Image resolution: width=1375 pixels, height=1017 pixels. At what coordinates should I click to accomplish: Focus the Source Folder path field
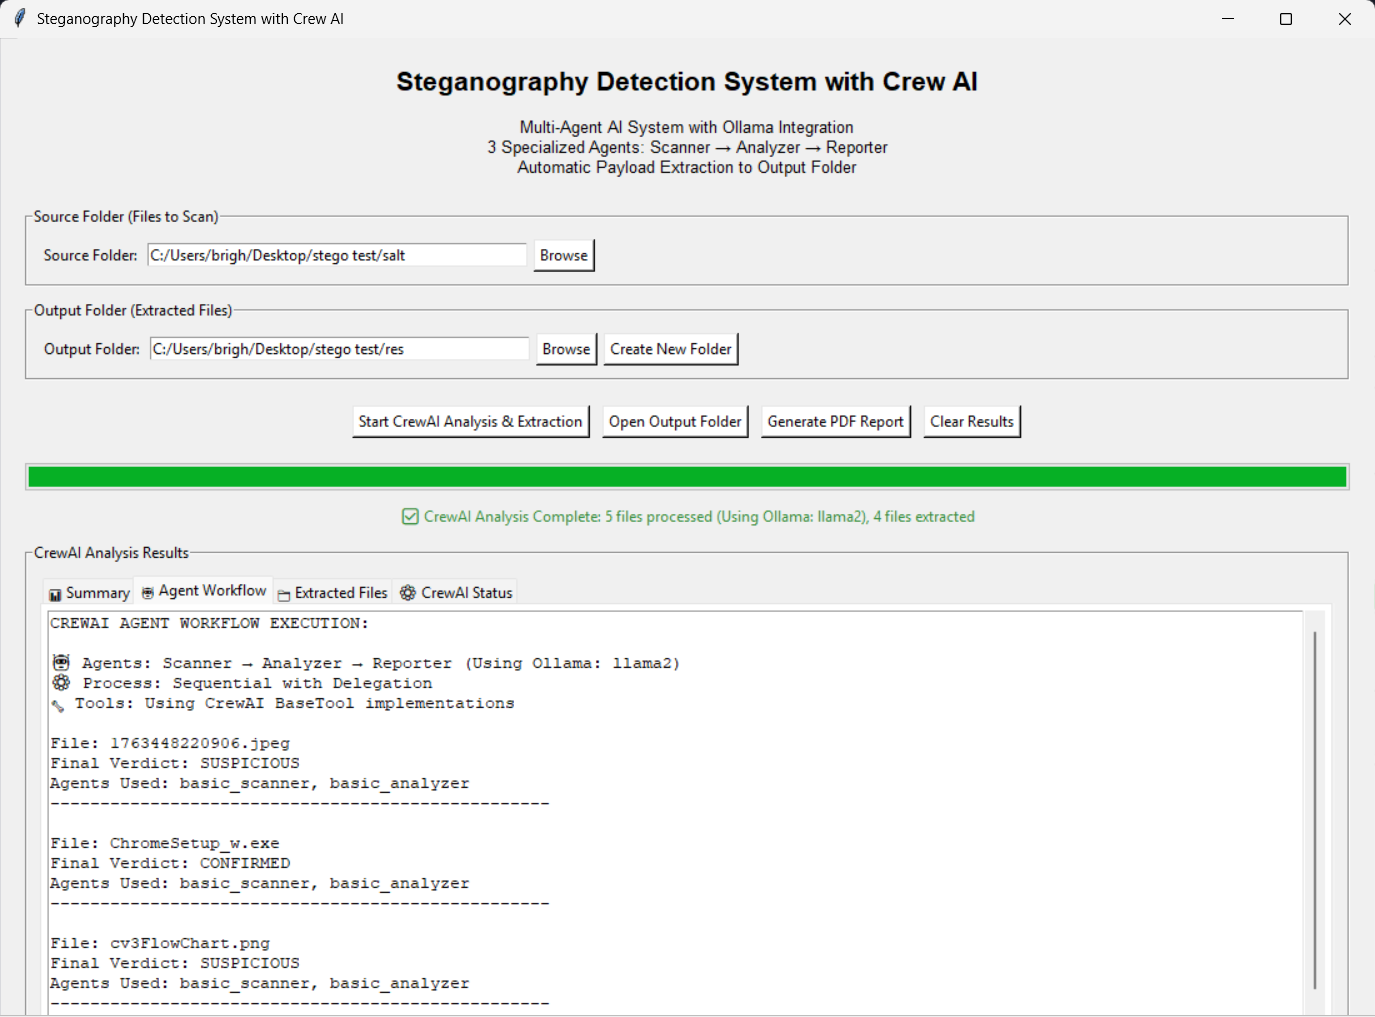click(337, 255)
